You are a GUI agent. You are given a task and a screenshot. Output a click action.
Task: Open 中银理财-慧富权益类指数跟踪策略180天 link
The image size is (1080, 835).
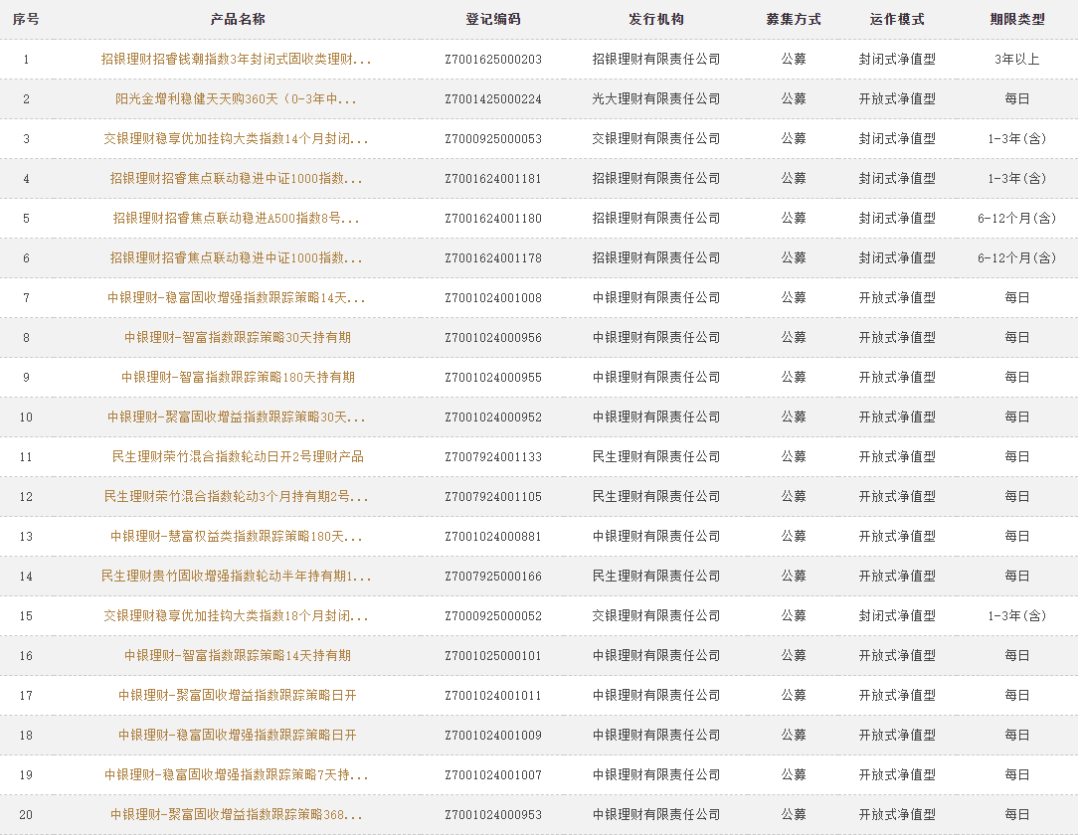pyautogui.click(x=236, y=536)
